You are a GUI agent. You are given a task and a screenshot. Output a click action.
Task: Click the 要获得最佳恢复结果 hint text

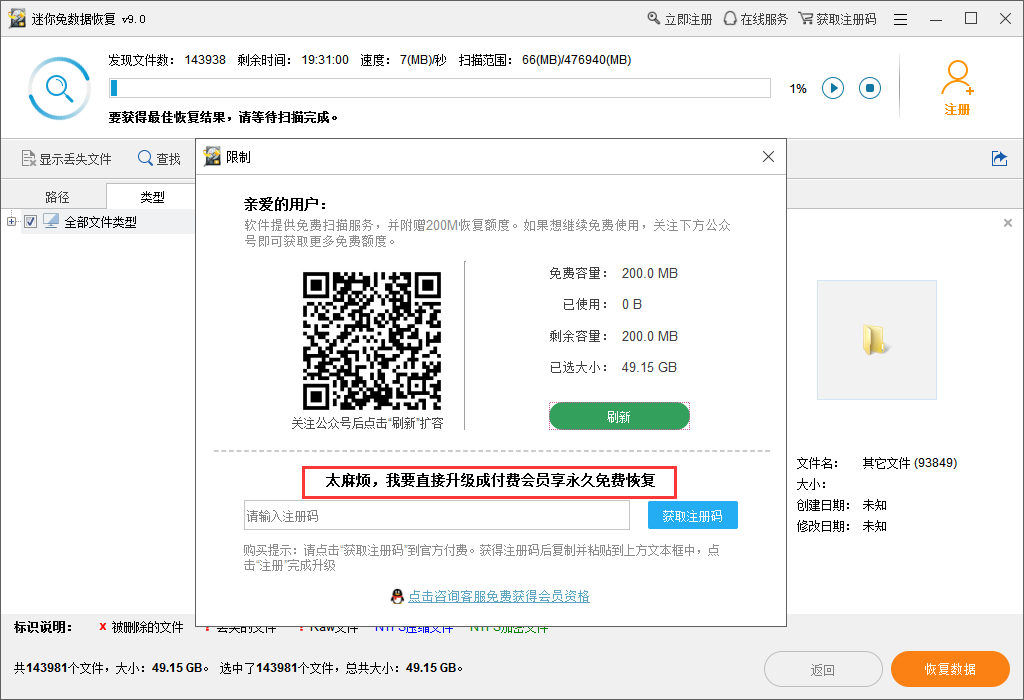223,118
